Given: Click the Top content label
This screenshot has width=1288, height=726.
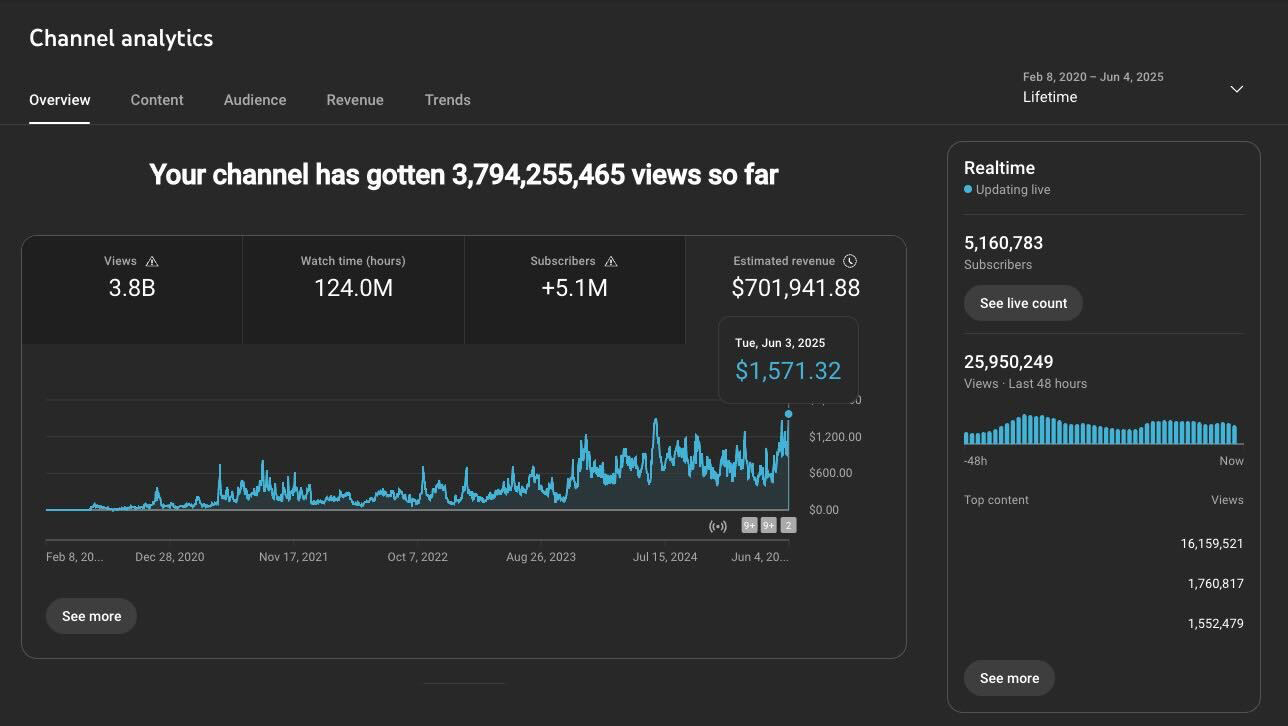Looking at the screenshot, I should coord(996,500).
